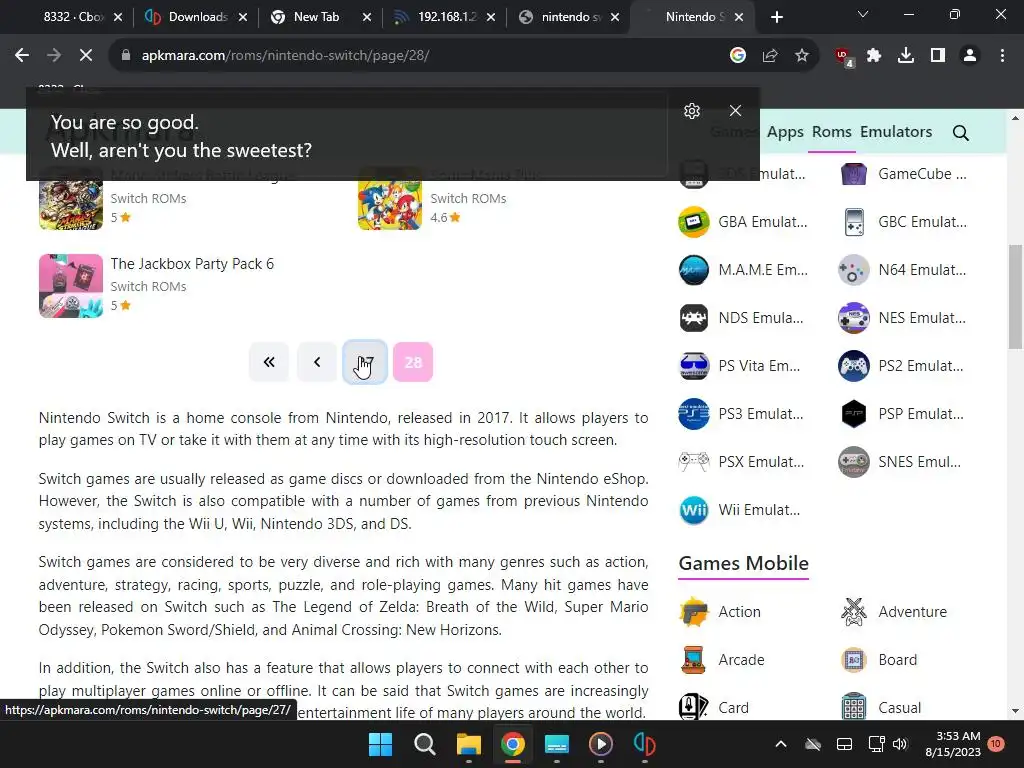The width and height of the screenshot is (1024, 768).
Task: Click the Sonic Mania game thumbnail
Action: [390, 198]
